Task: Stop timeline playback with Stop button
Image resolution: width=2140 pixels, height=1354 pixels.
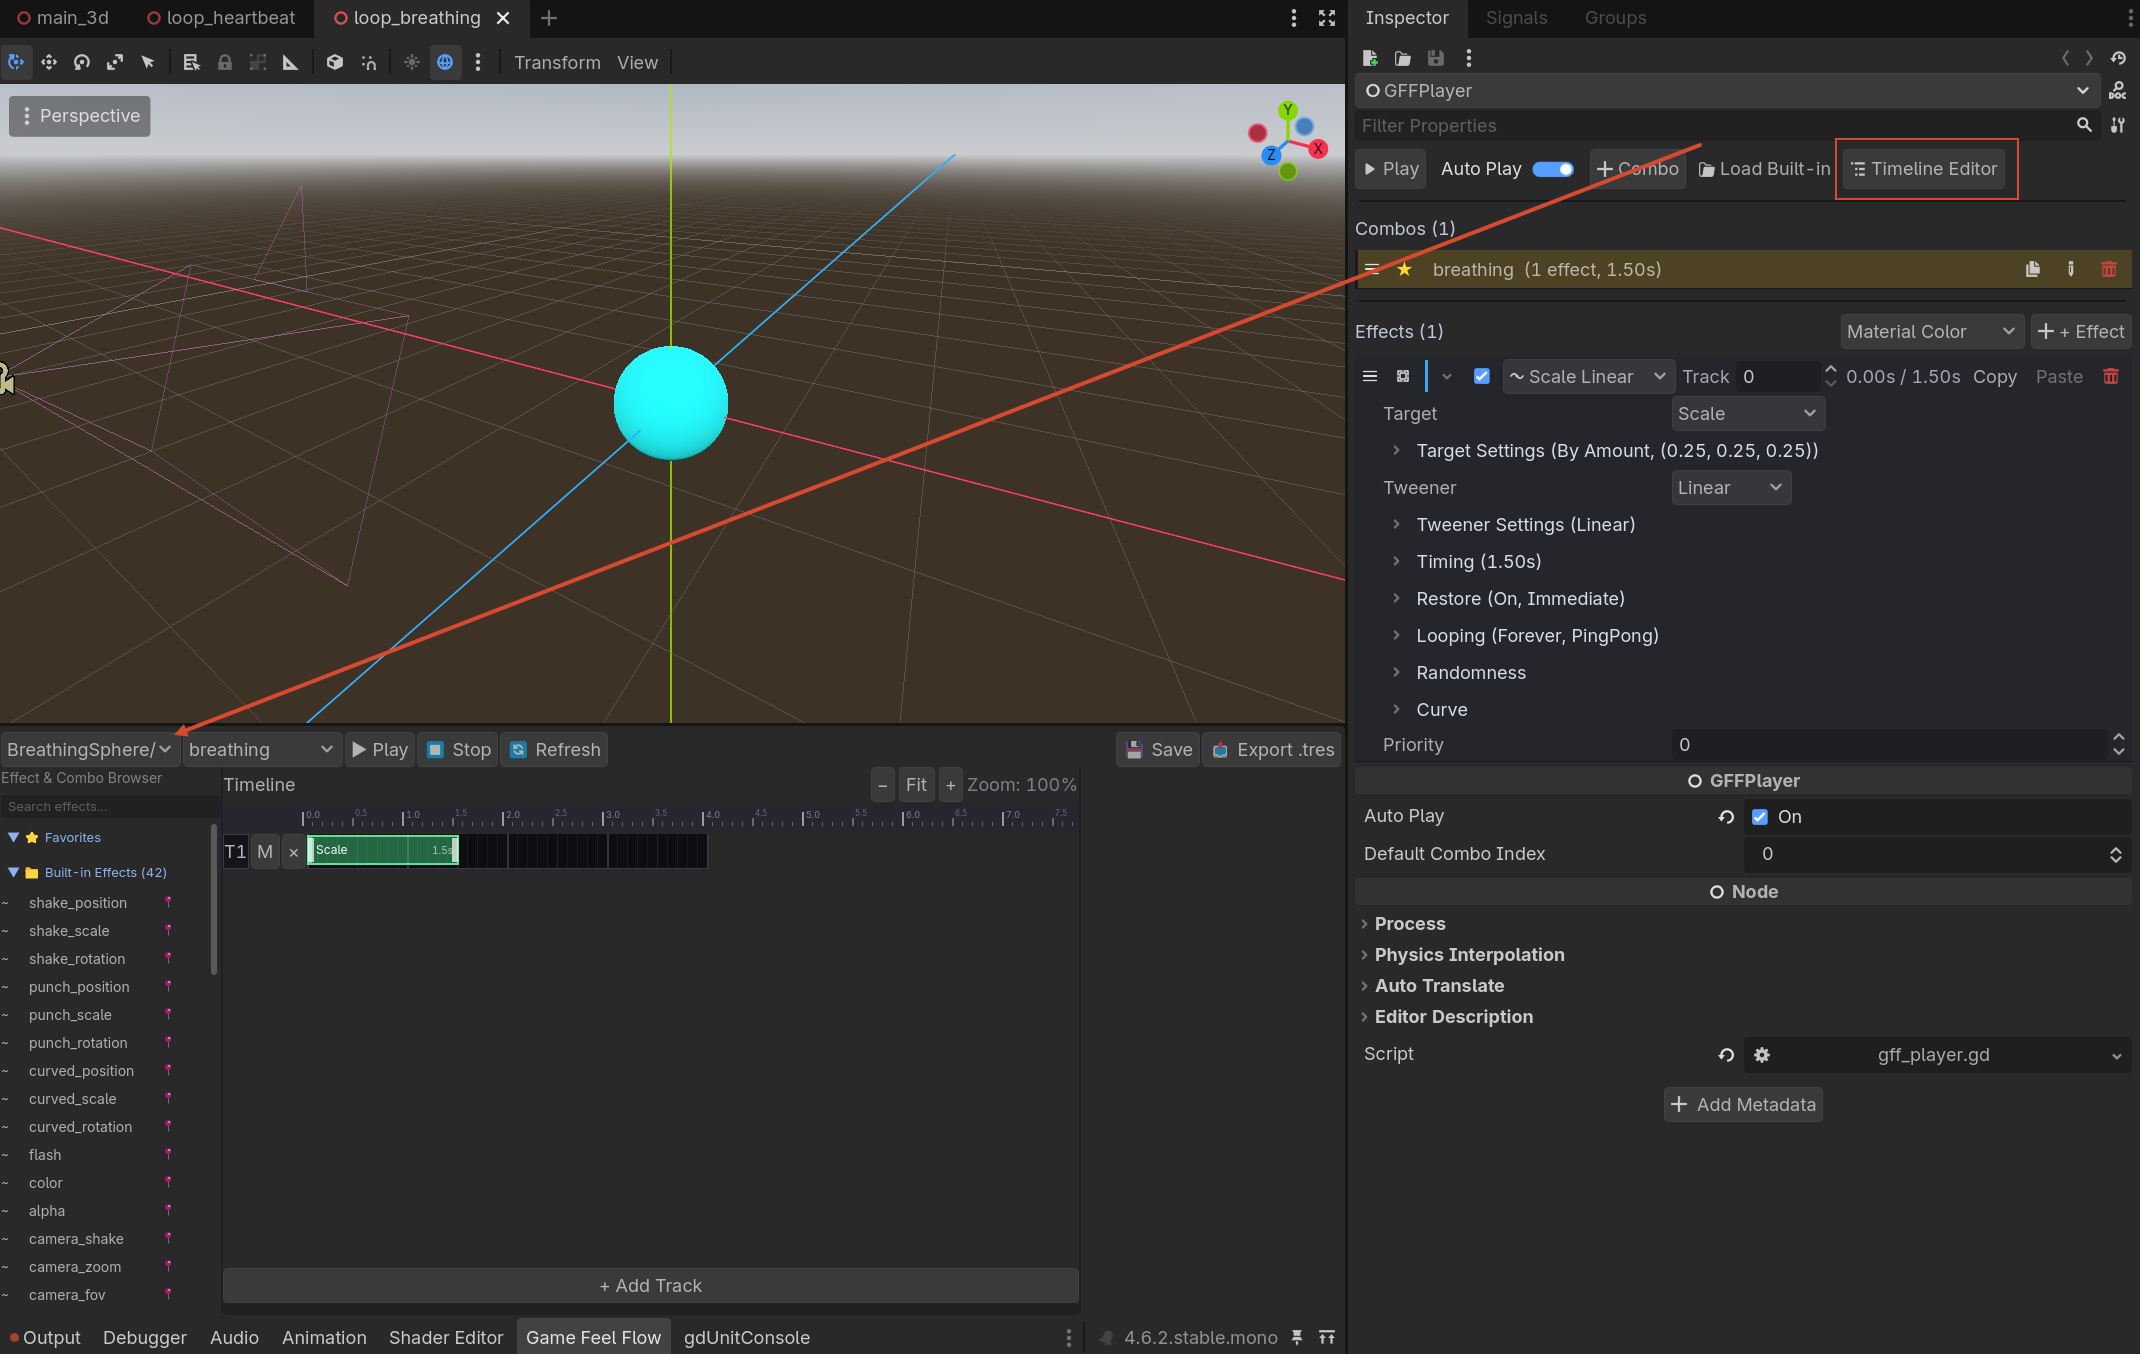Action: point(458,750)
